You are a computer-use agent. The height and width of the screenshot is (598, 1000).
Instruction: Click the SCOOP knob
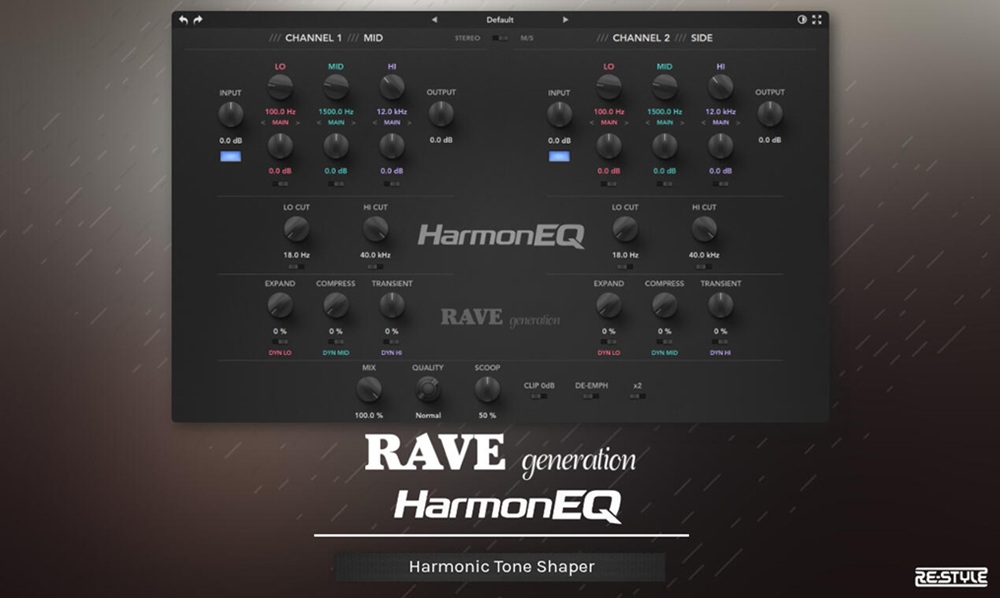point(487,390)
